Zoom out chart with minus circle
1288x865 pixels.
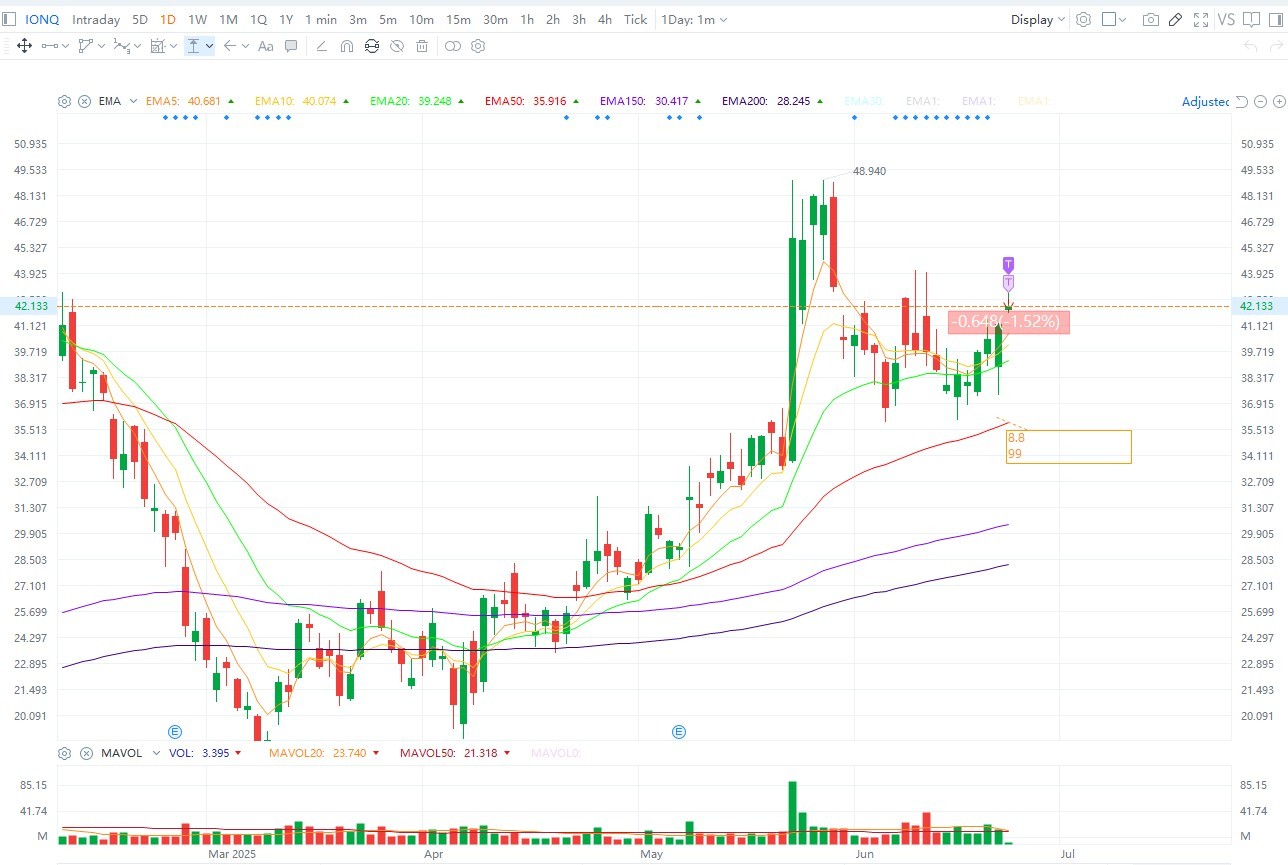[1260, 101]
